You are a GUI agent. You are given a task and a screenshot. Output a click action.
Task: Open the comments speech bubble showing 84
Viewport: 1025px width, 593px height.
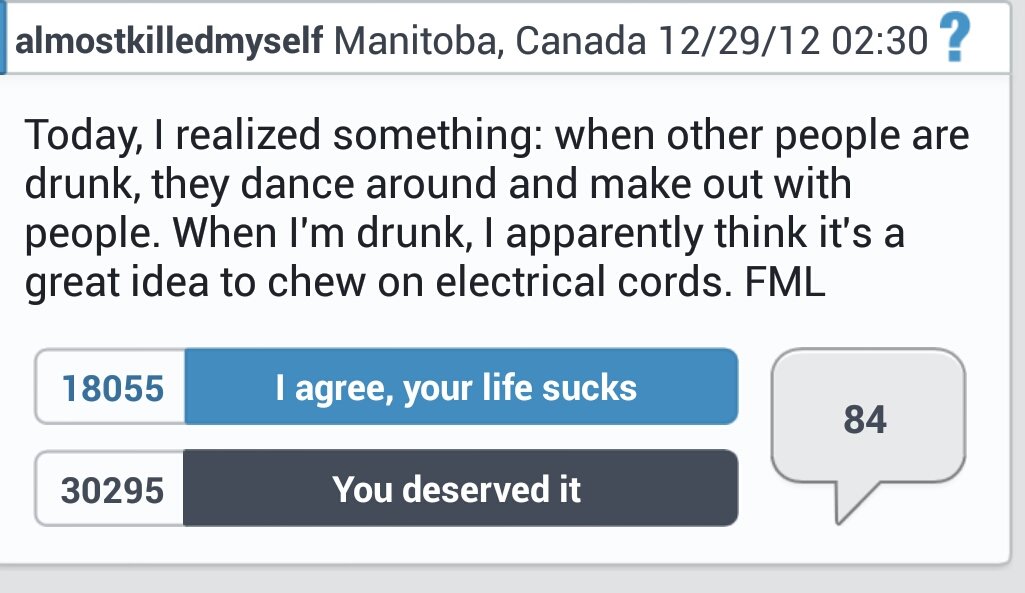pyautogui.click(x=865, y=418)
